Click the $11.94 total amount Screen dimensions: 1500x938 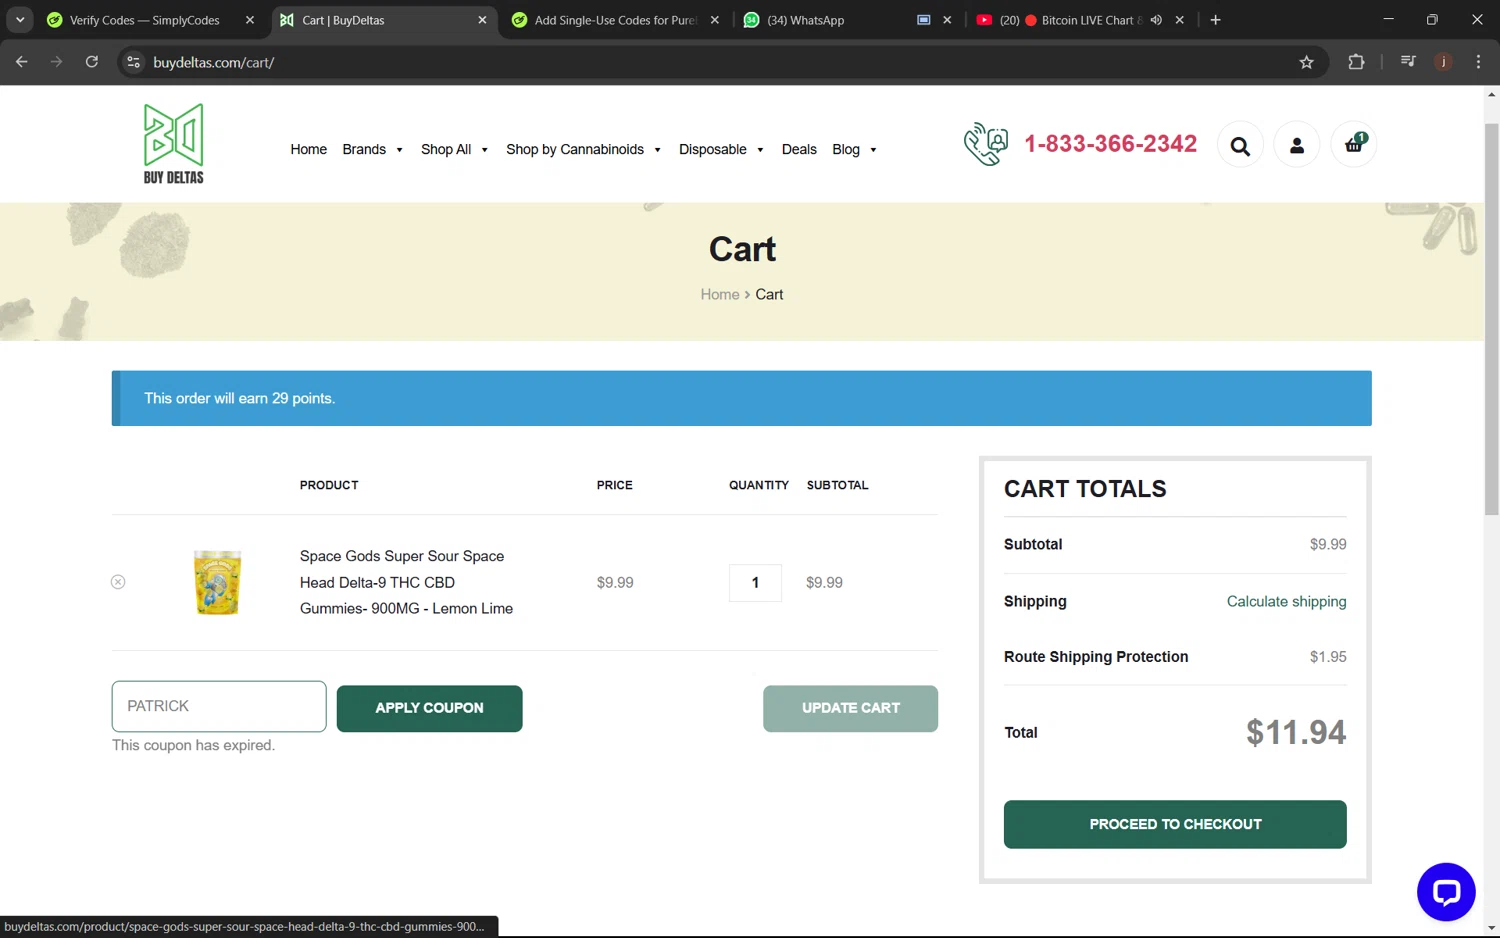click(1296, 732)
